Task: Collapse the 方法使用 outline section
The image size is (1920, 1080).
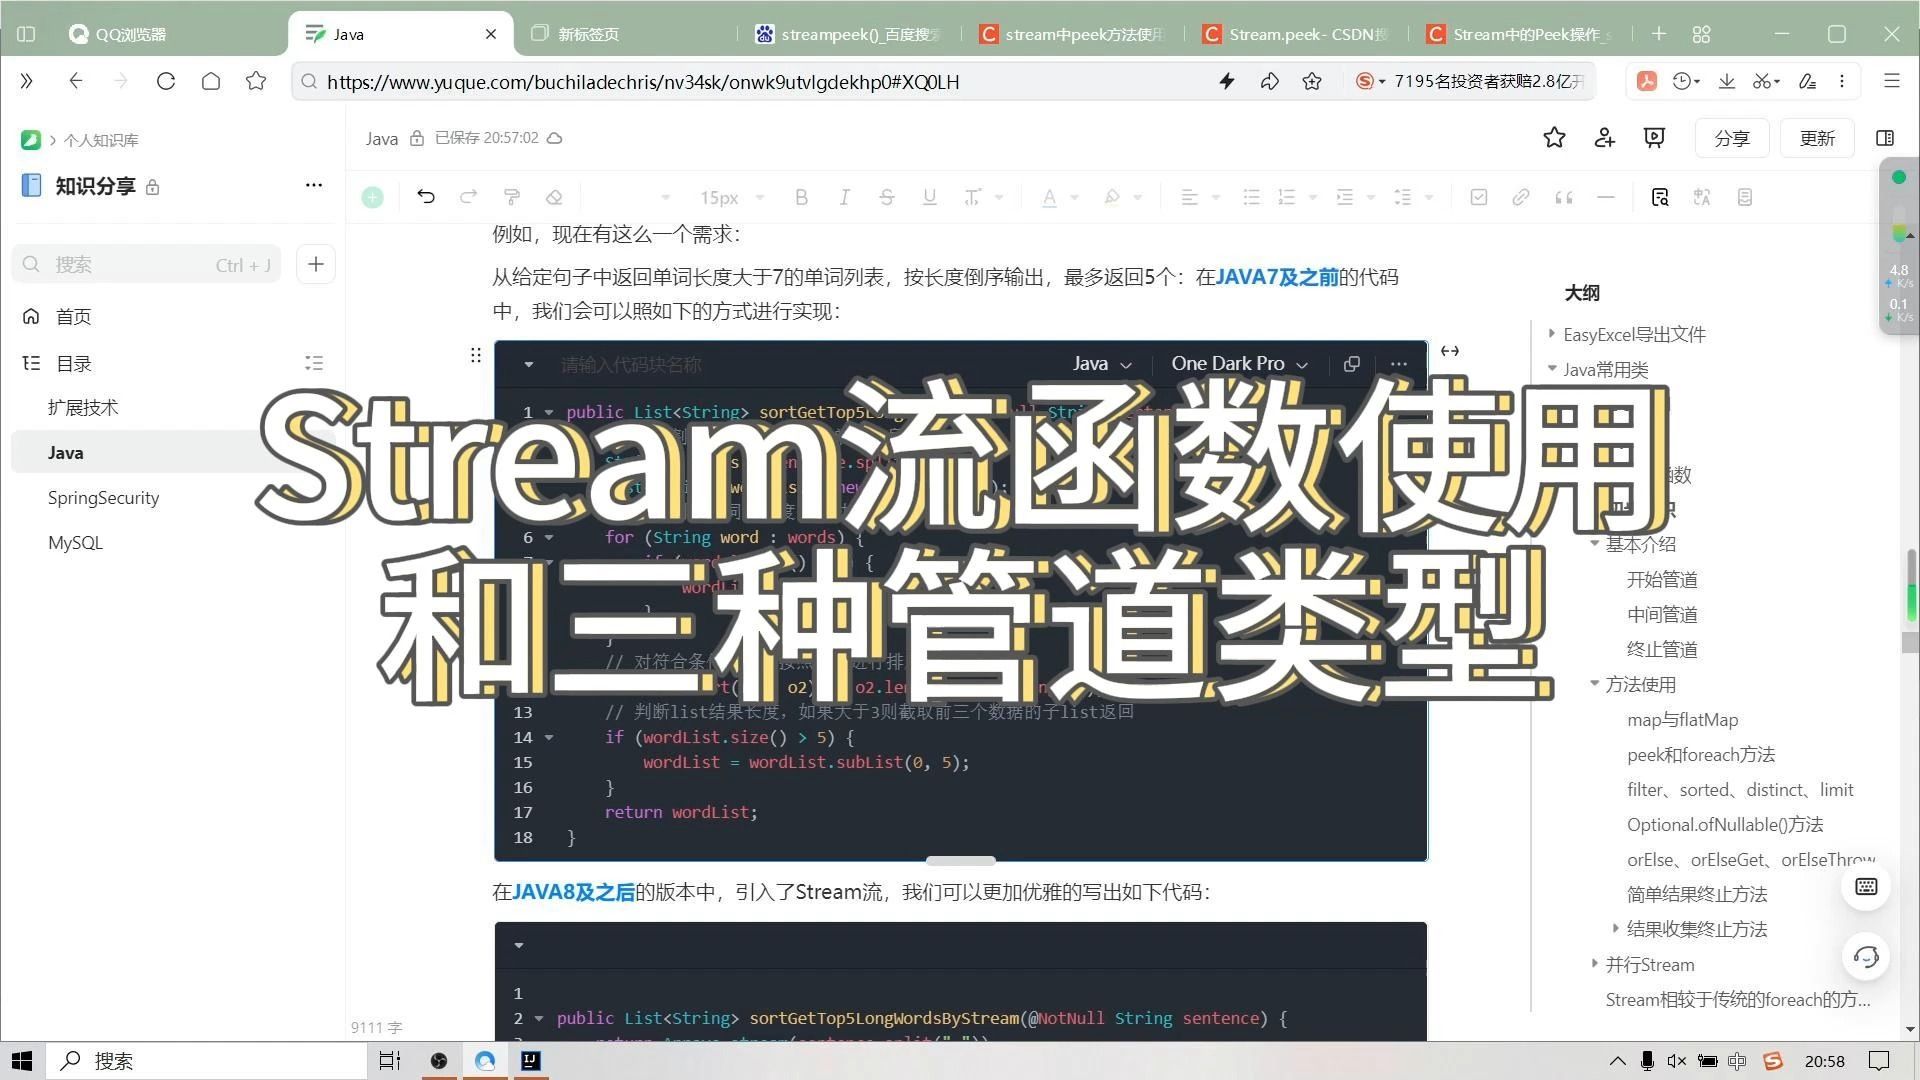Action: coord(1594,684)
